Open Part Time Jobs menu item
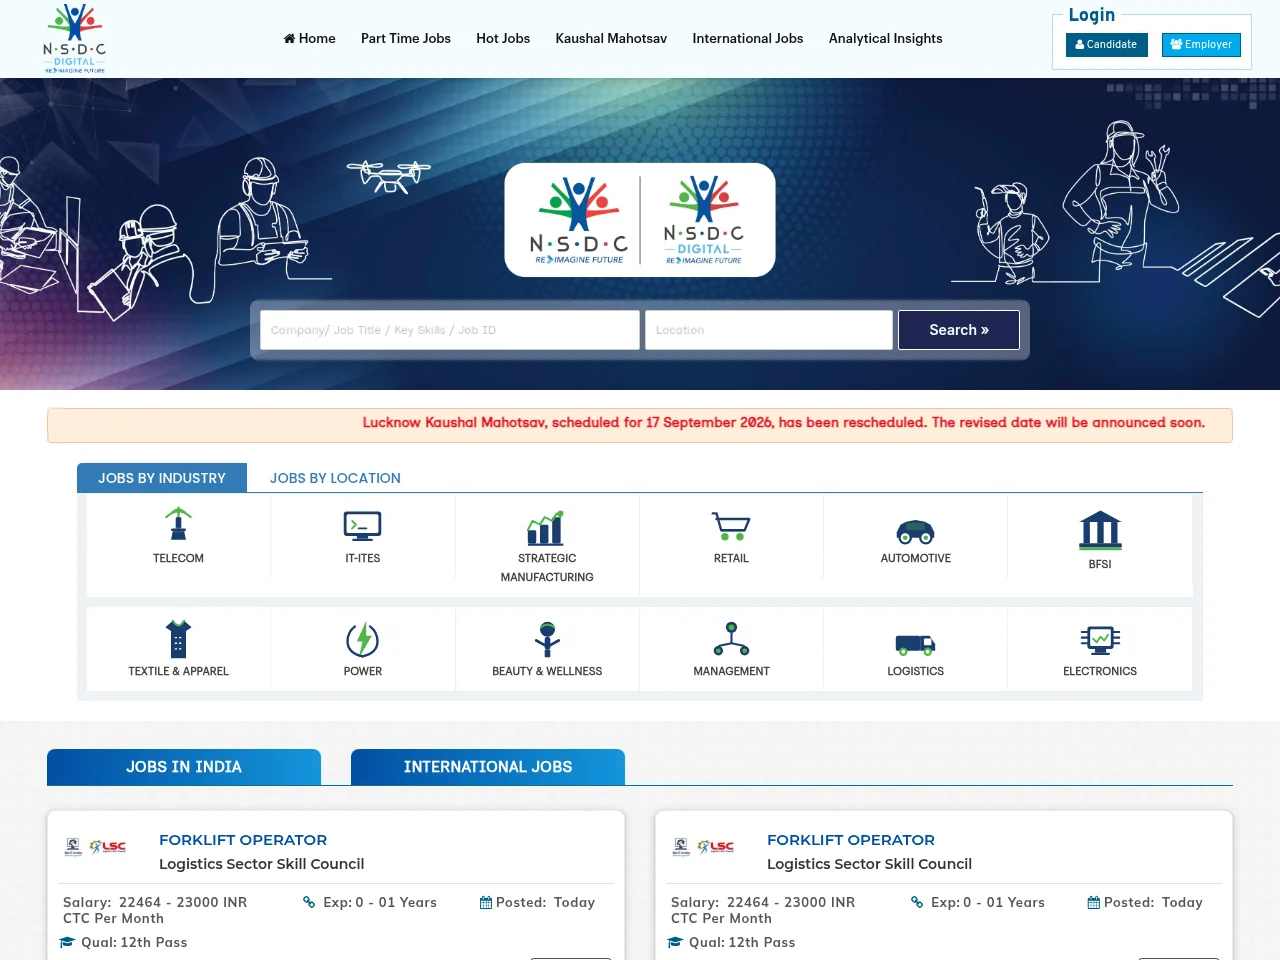The height and width of the screenshot is (960, 1280). point(406,38)
